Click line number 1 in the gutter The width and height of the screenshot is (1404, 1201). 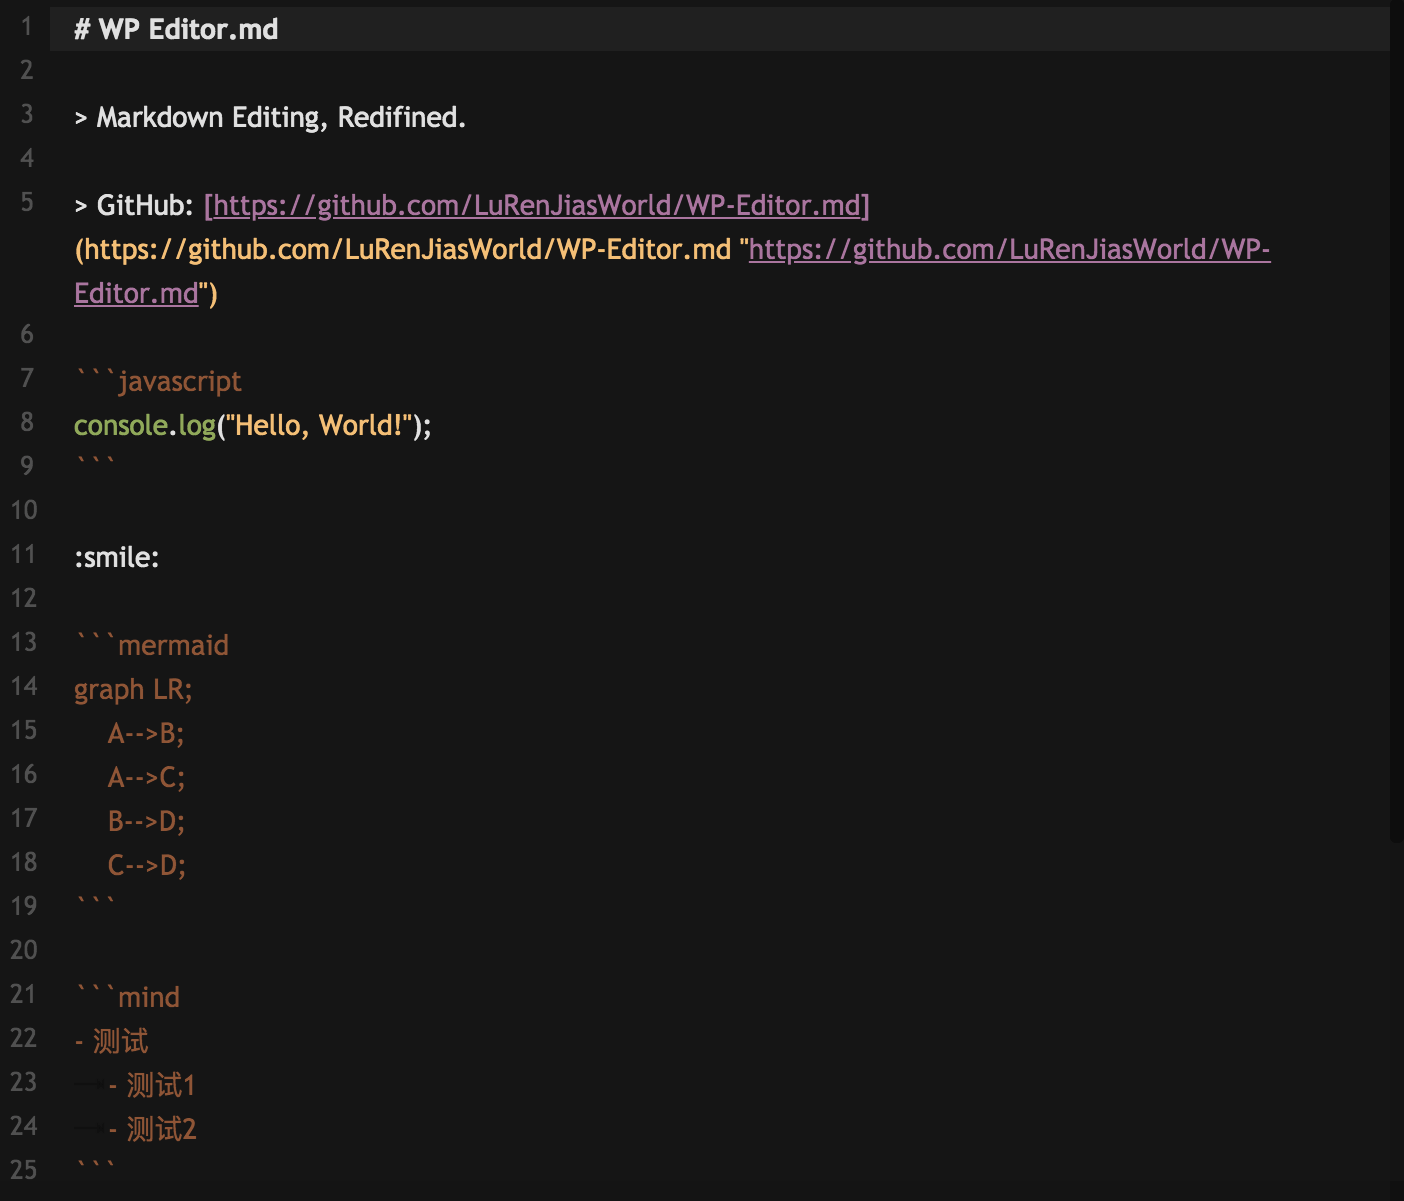pos(27,26)
